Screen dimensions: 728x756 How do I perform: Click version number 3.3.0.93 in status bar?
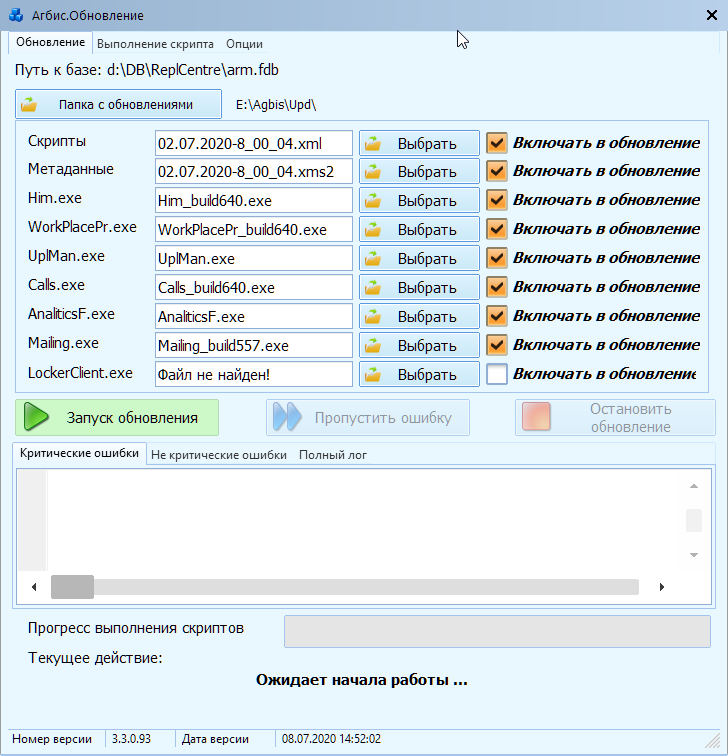[x=131, y=739]
